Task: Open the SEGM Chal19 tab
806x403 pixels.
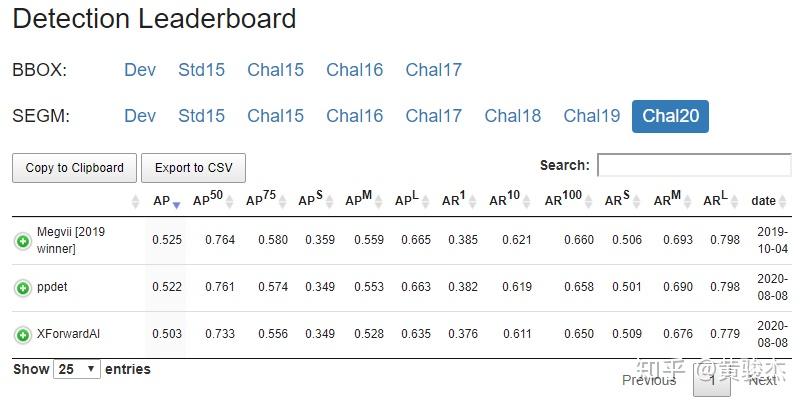Action: 591,116
